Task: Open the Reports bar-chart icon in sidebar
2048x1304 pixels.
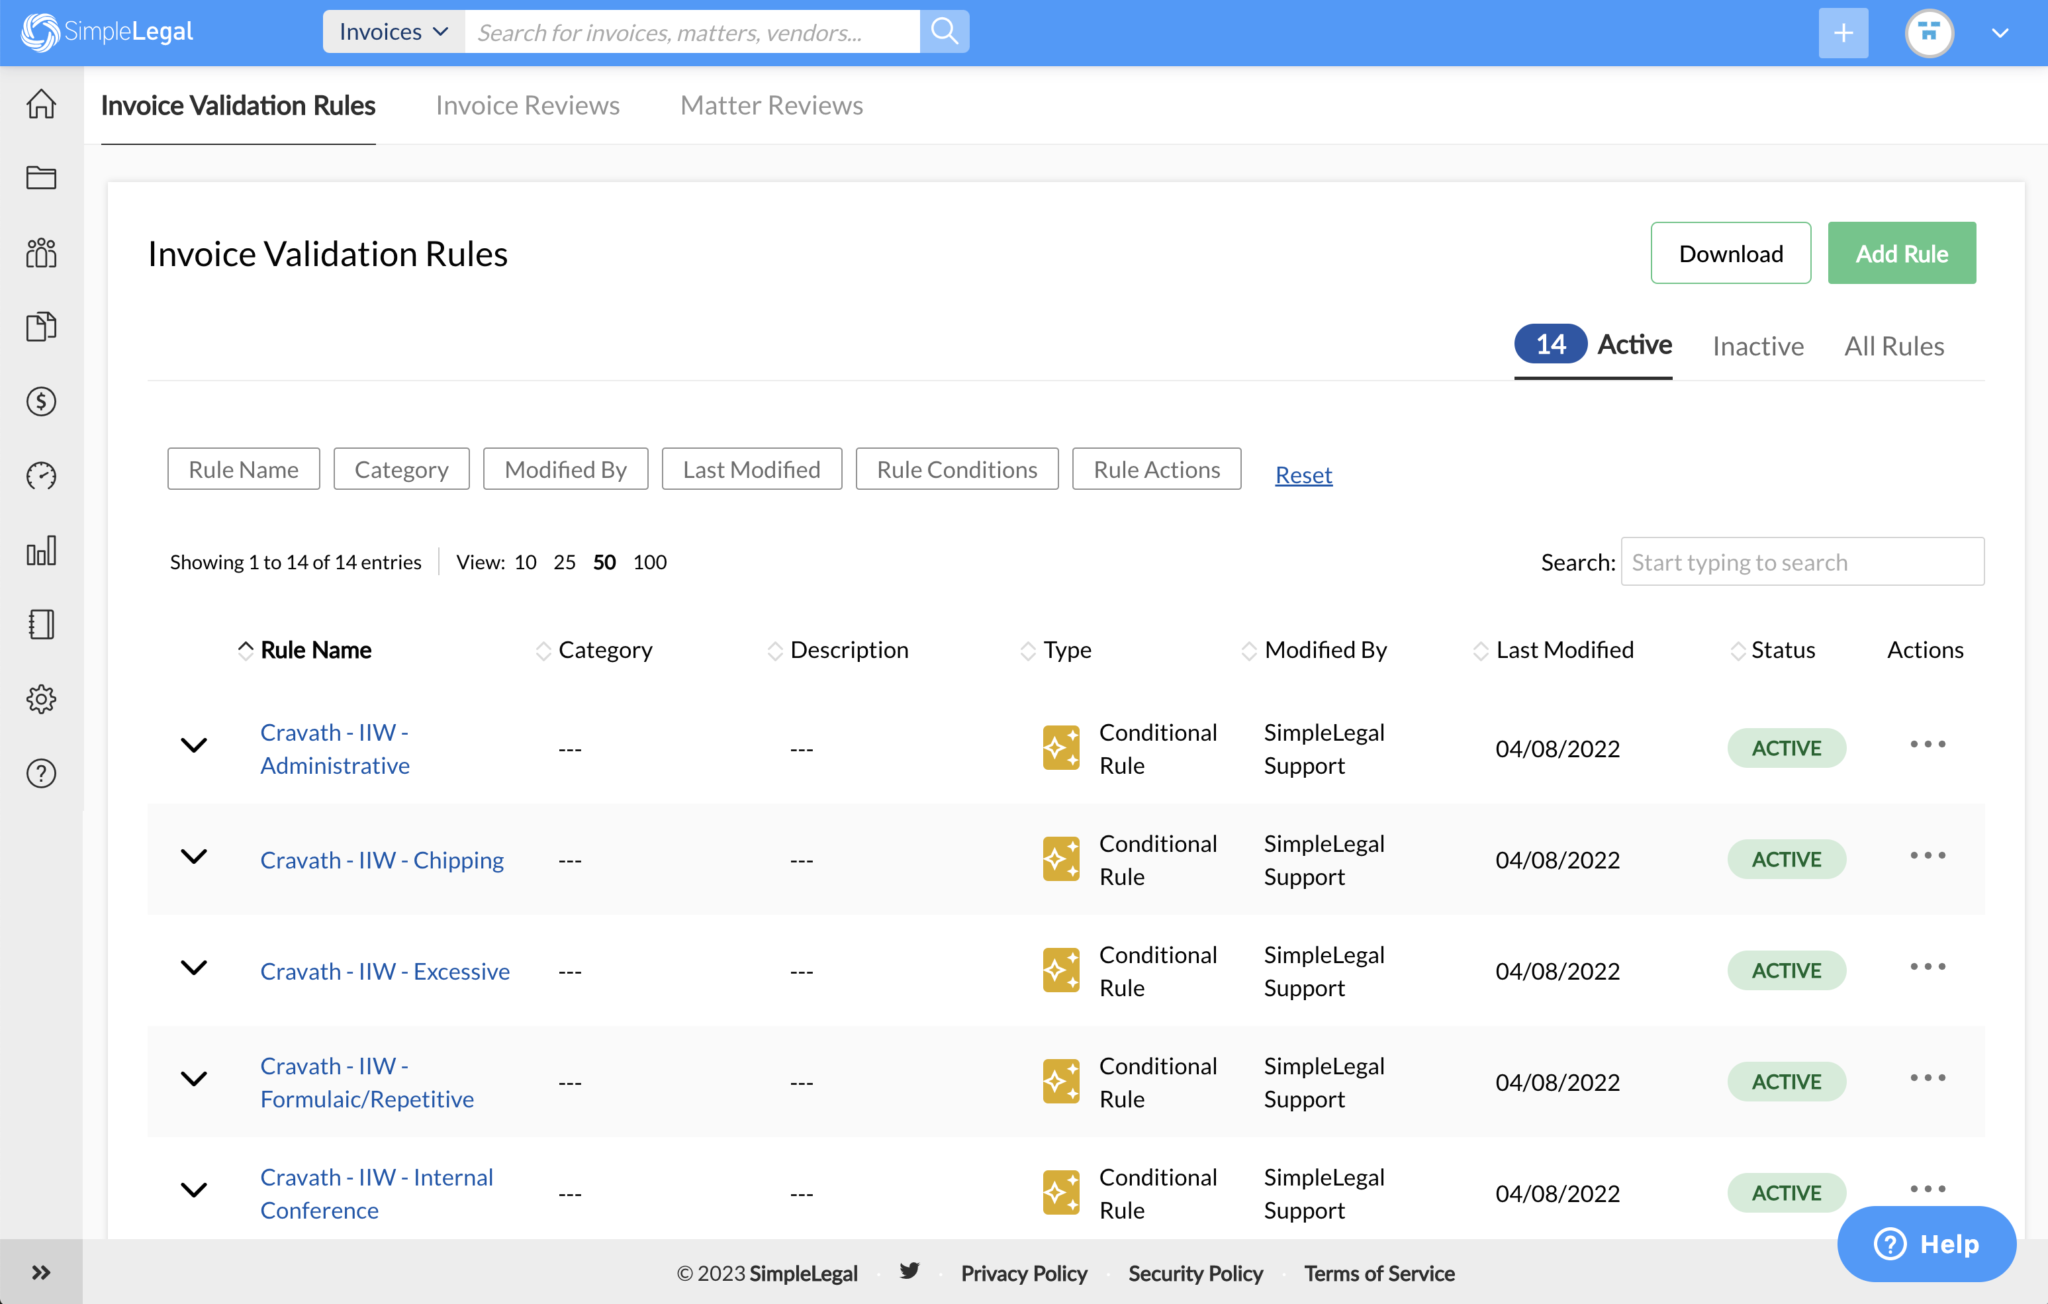Action: (40, 550)
